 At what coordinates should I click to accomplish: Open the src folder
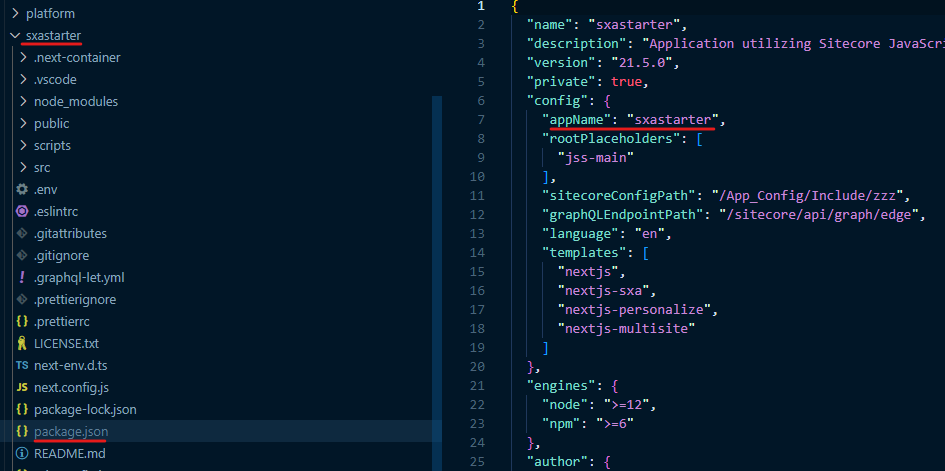pyautogui.click(x=42, y=167)
